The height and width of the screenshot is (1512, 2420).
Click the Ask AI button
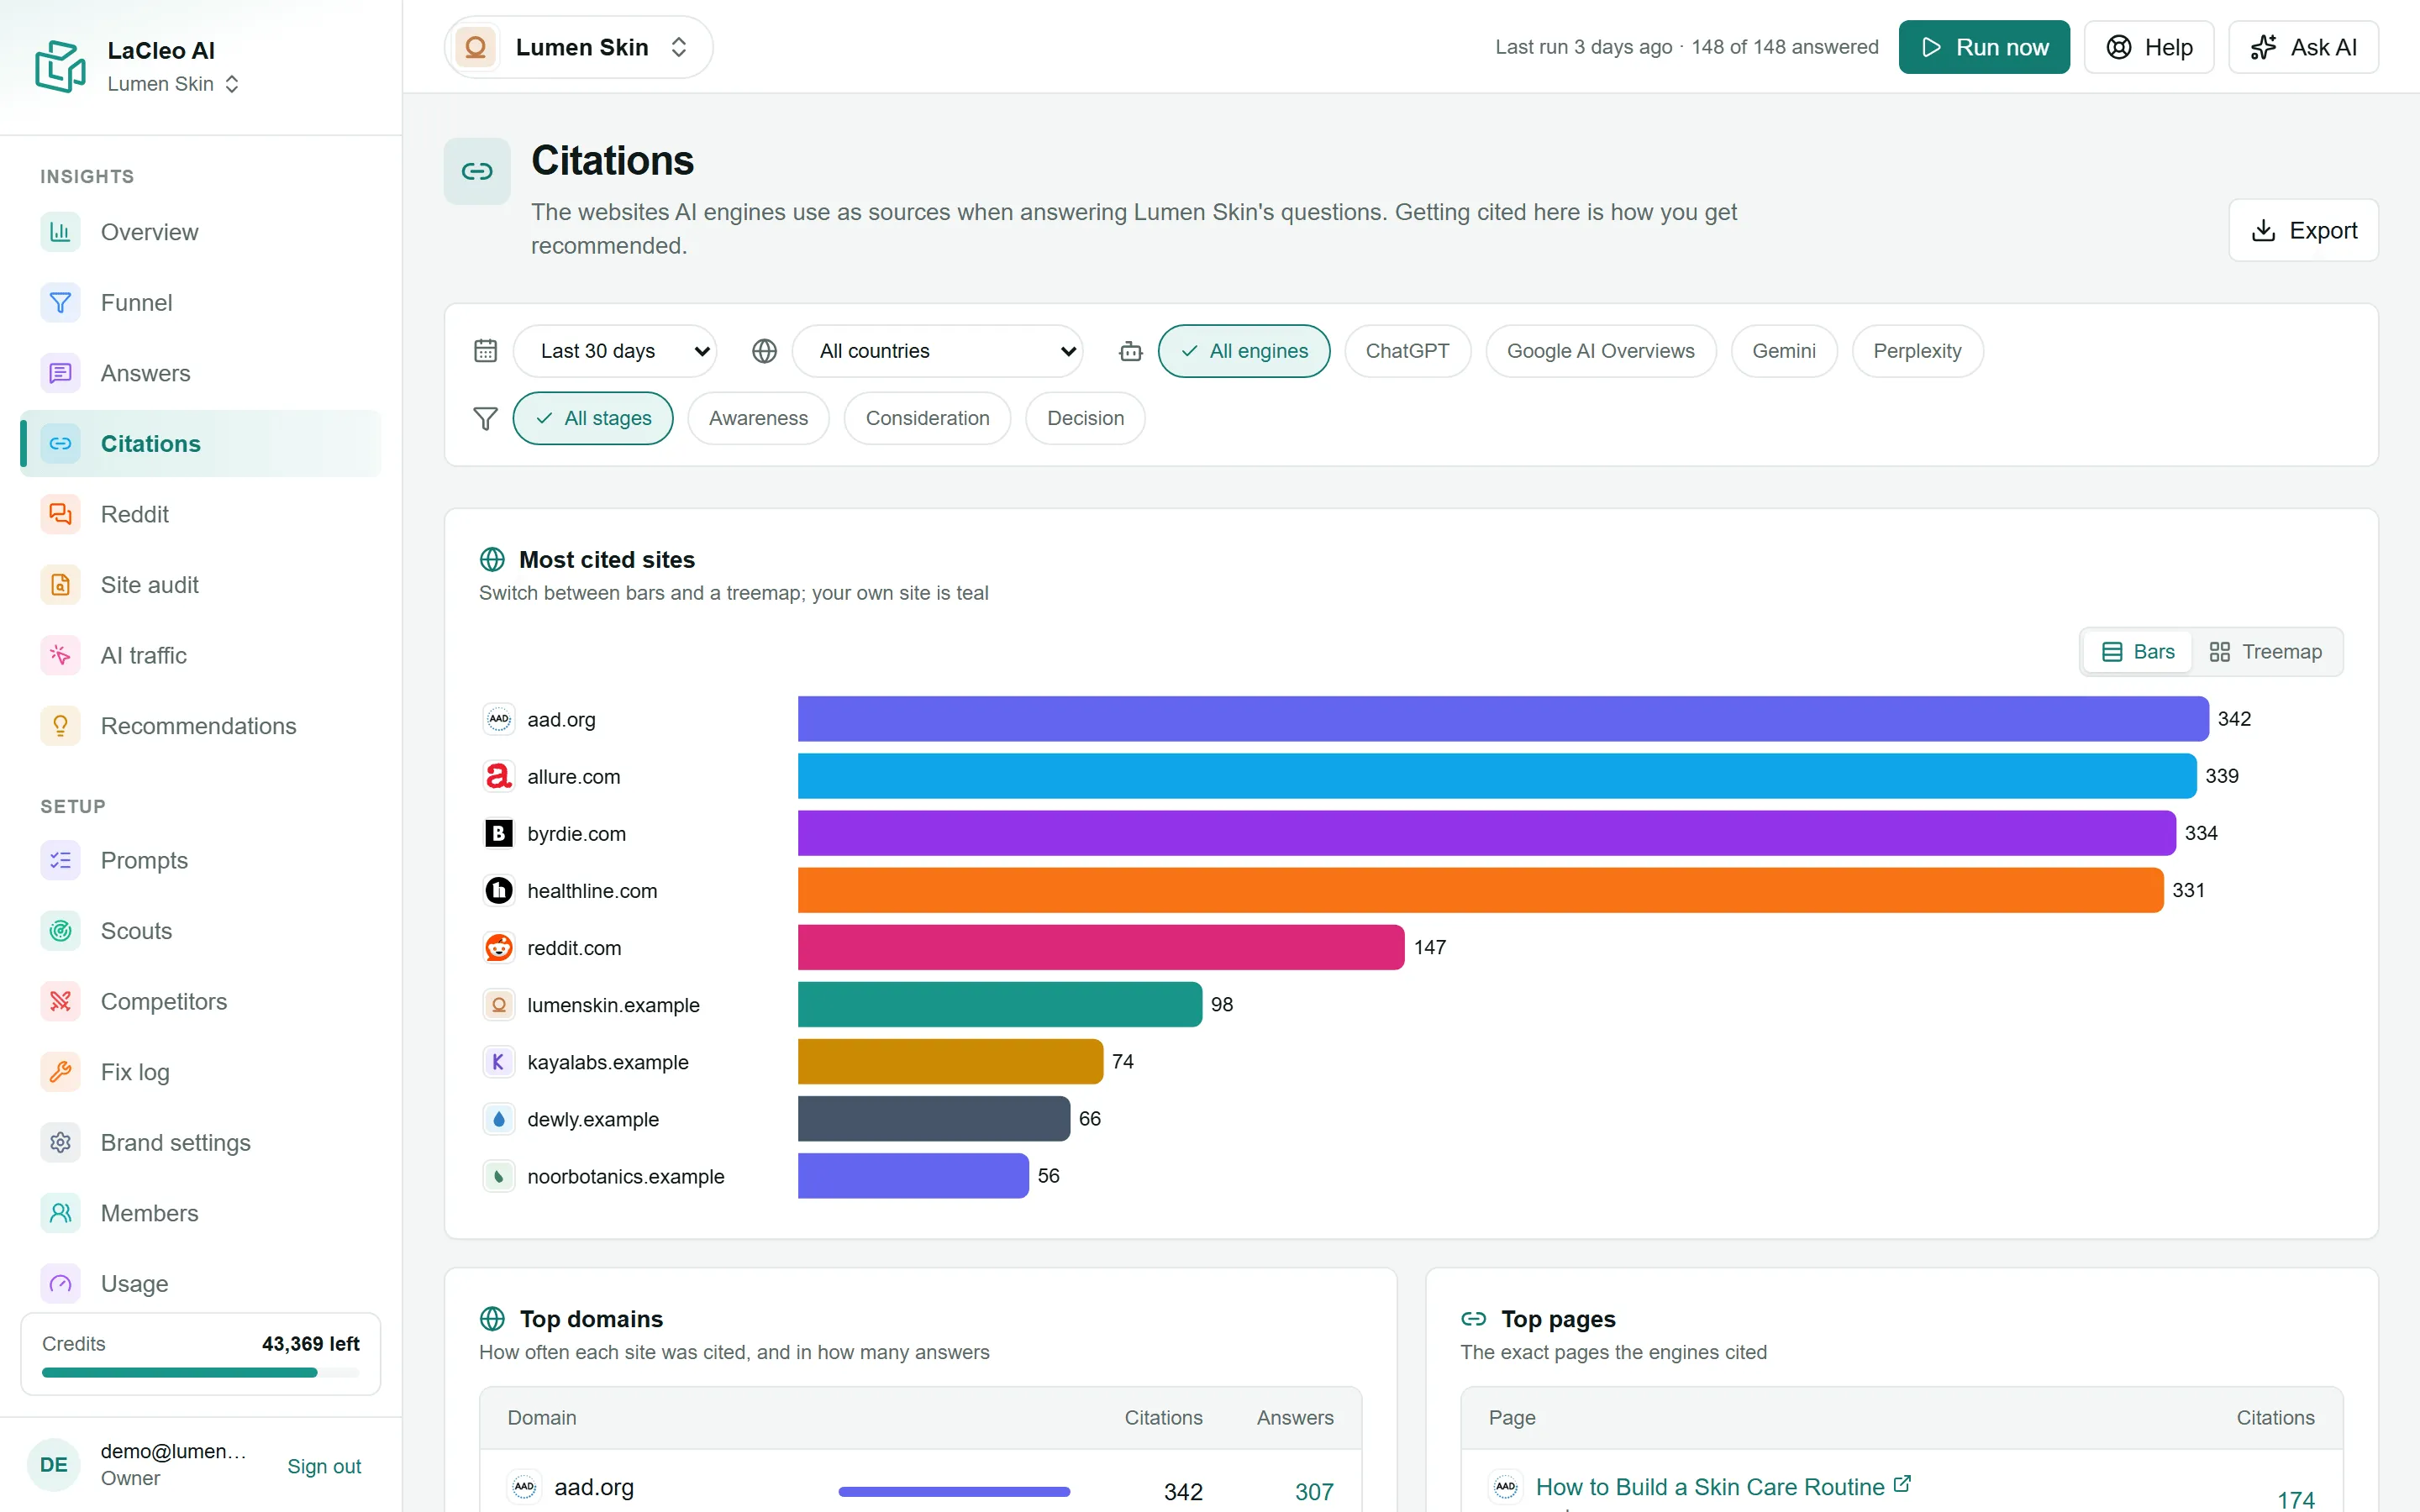point(2303,47)
